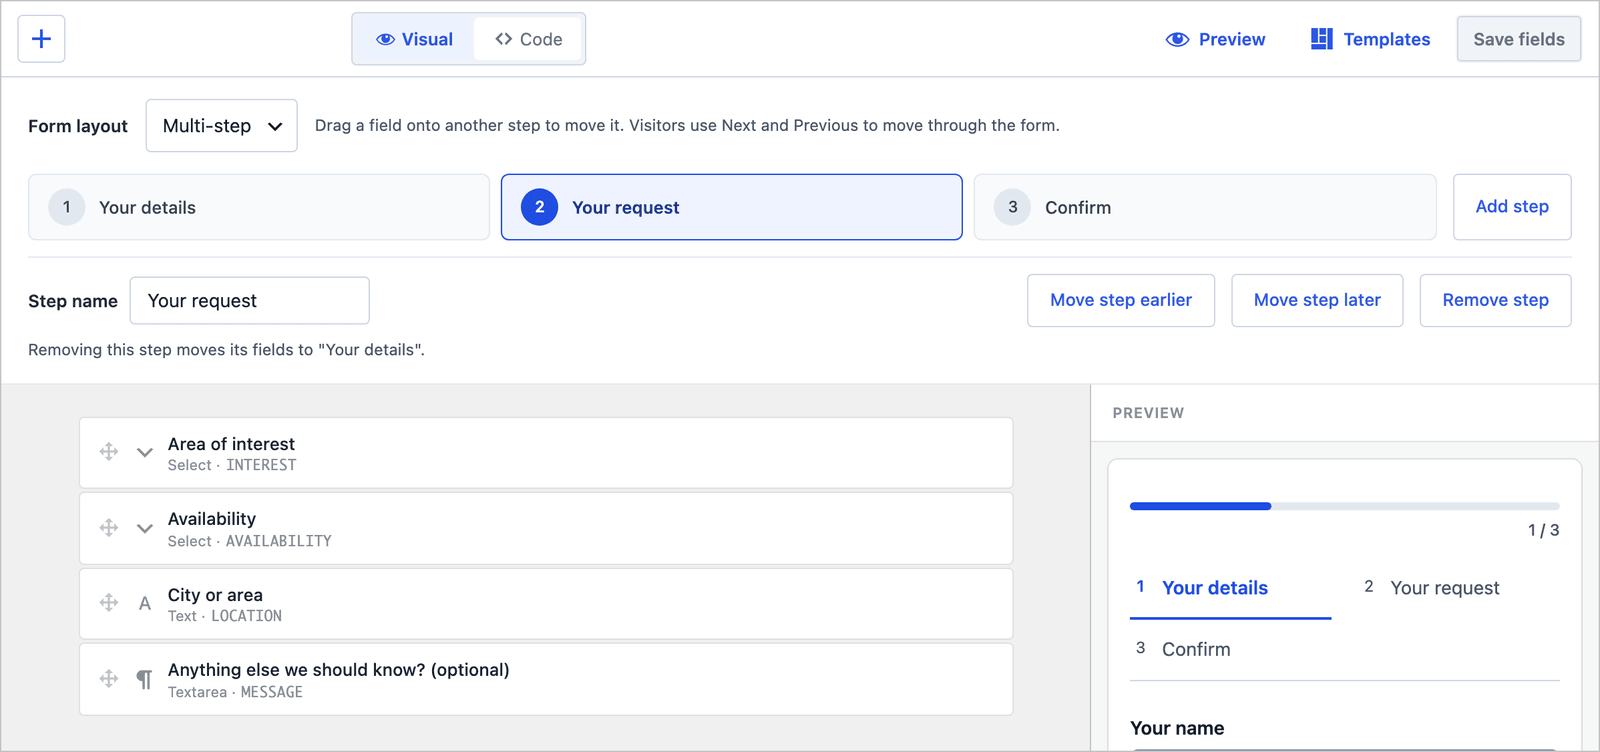Click paragraph icon beside Anything else field
1600x752 pixels.
coord(145,680)
